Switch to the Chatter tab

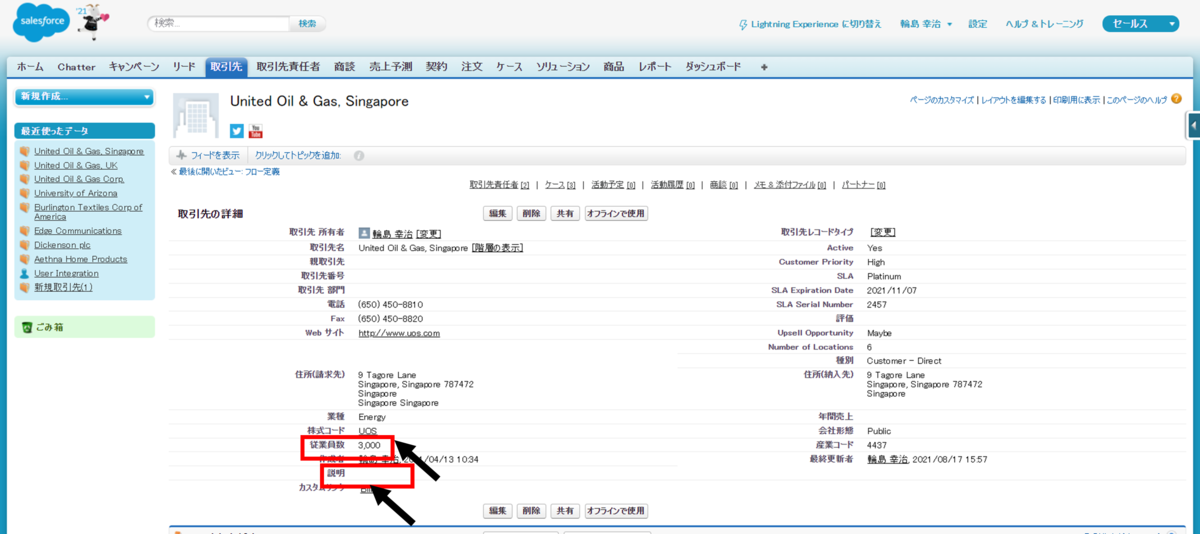pos(77,67)
